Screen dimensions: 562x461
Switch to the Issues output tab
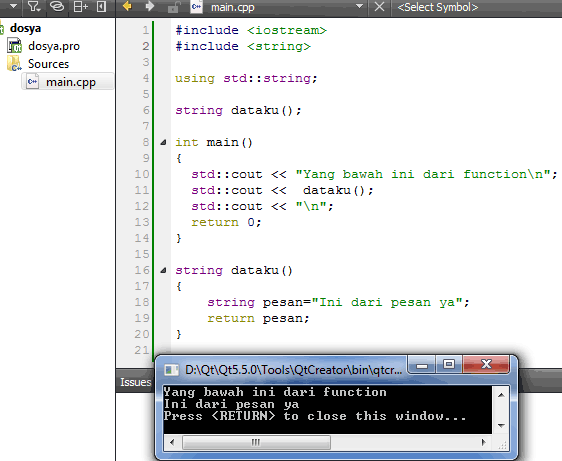tap(135, 382)
